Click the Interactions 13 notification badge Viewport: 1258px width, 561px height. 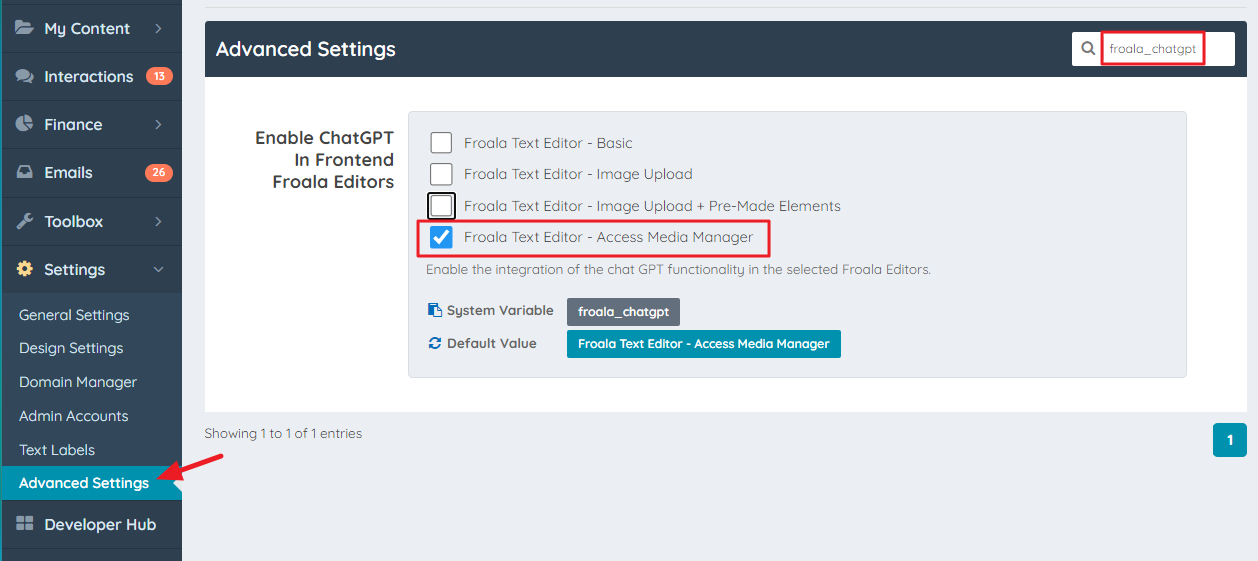[159, 76]
